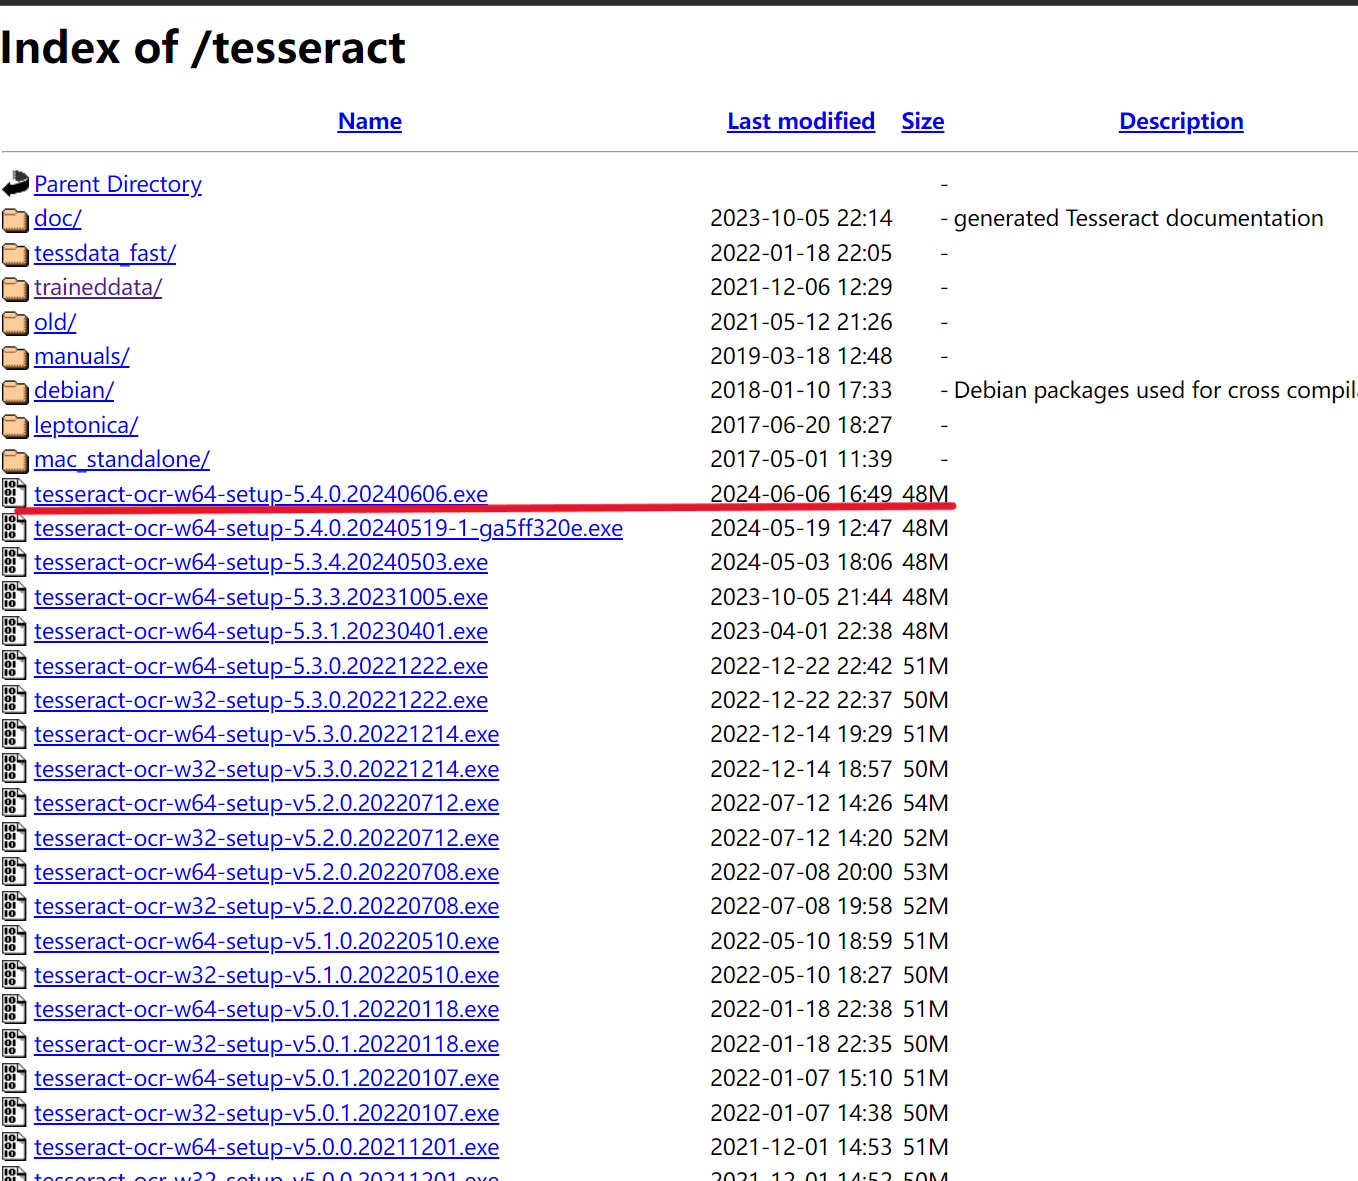Click binary icon beside w32-setup-v5.3.0.20221214.exe
1358x1181 pixels.
tap(14, 769)
